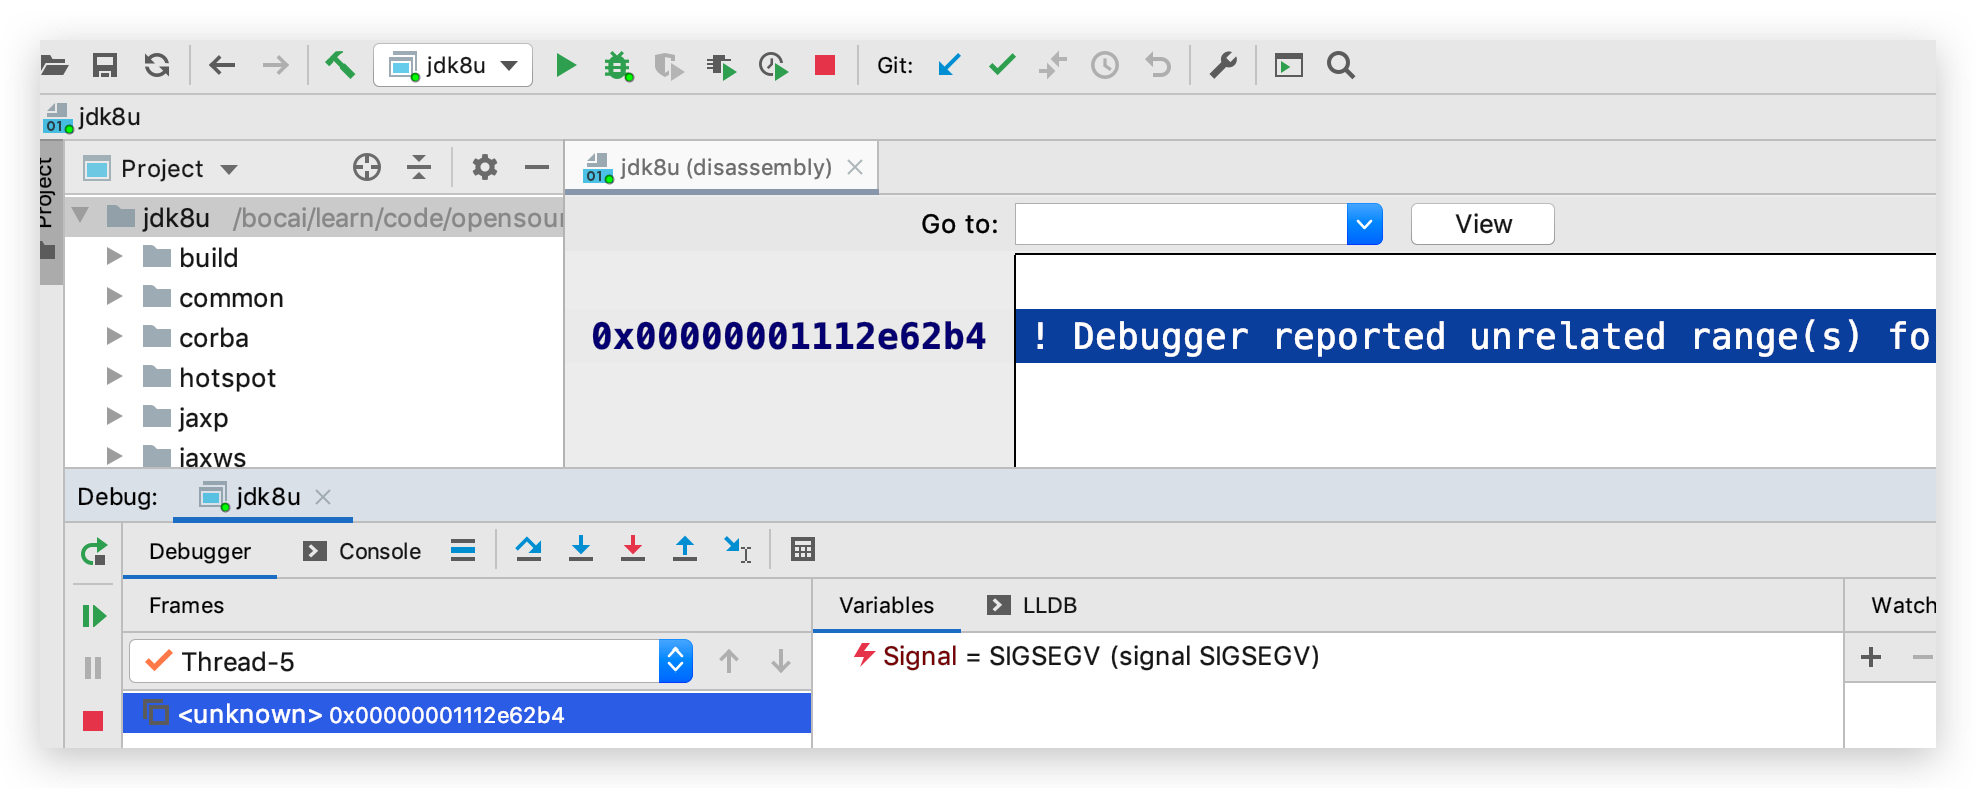Select the <unknown> 0x00000001112e62b4 frame
Viewport: 1976px width, 788px height.
467,714
